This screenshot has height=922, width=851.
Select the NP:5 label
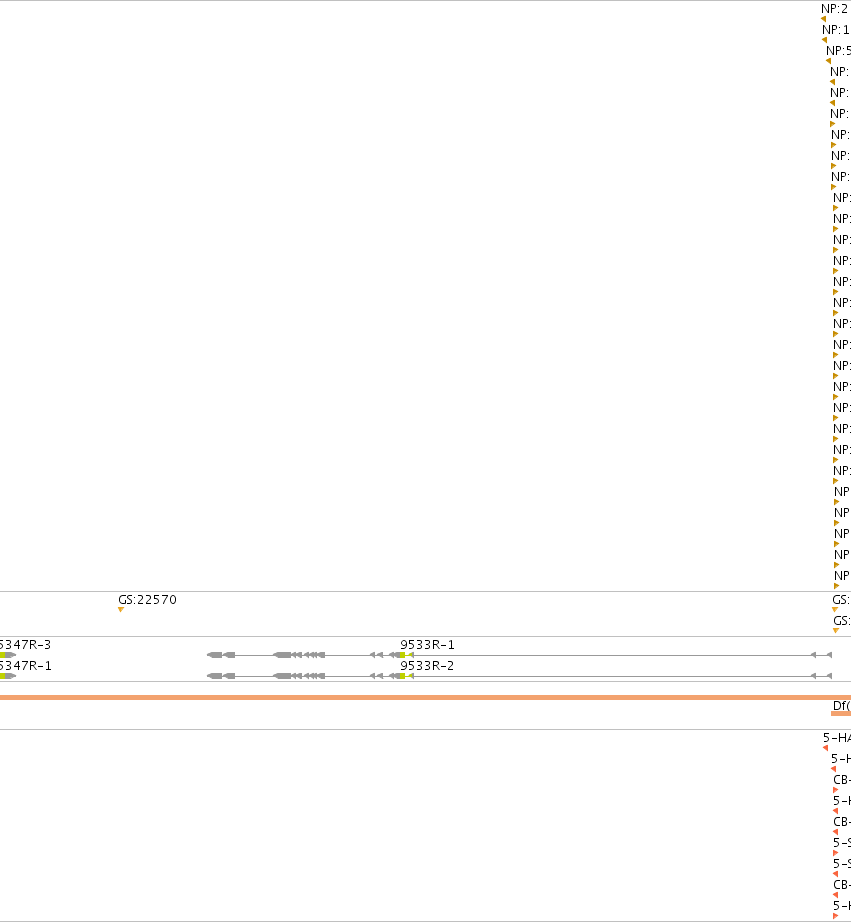point(839,51)
